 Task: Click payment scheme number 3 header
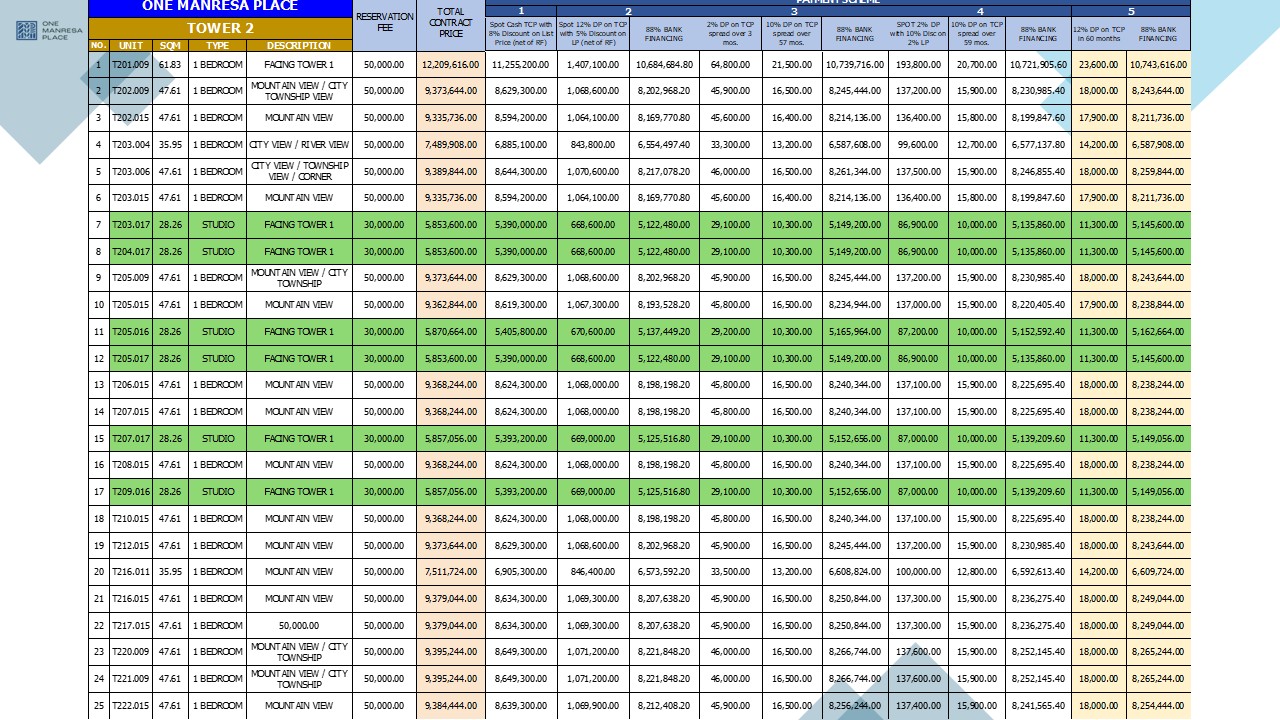[792, 11]
